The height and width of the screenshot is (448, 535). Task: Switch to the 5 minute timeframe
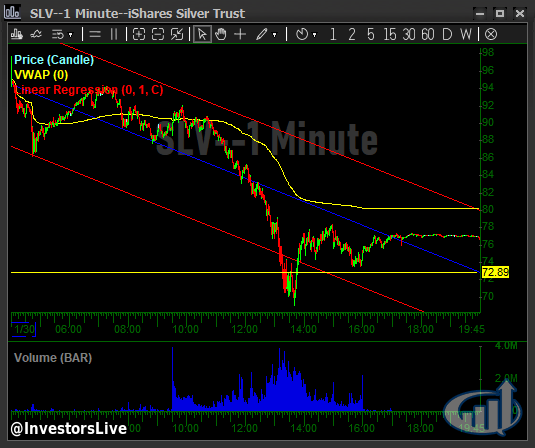[371, 34]
